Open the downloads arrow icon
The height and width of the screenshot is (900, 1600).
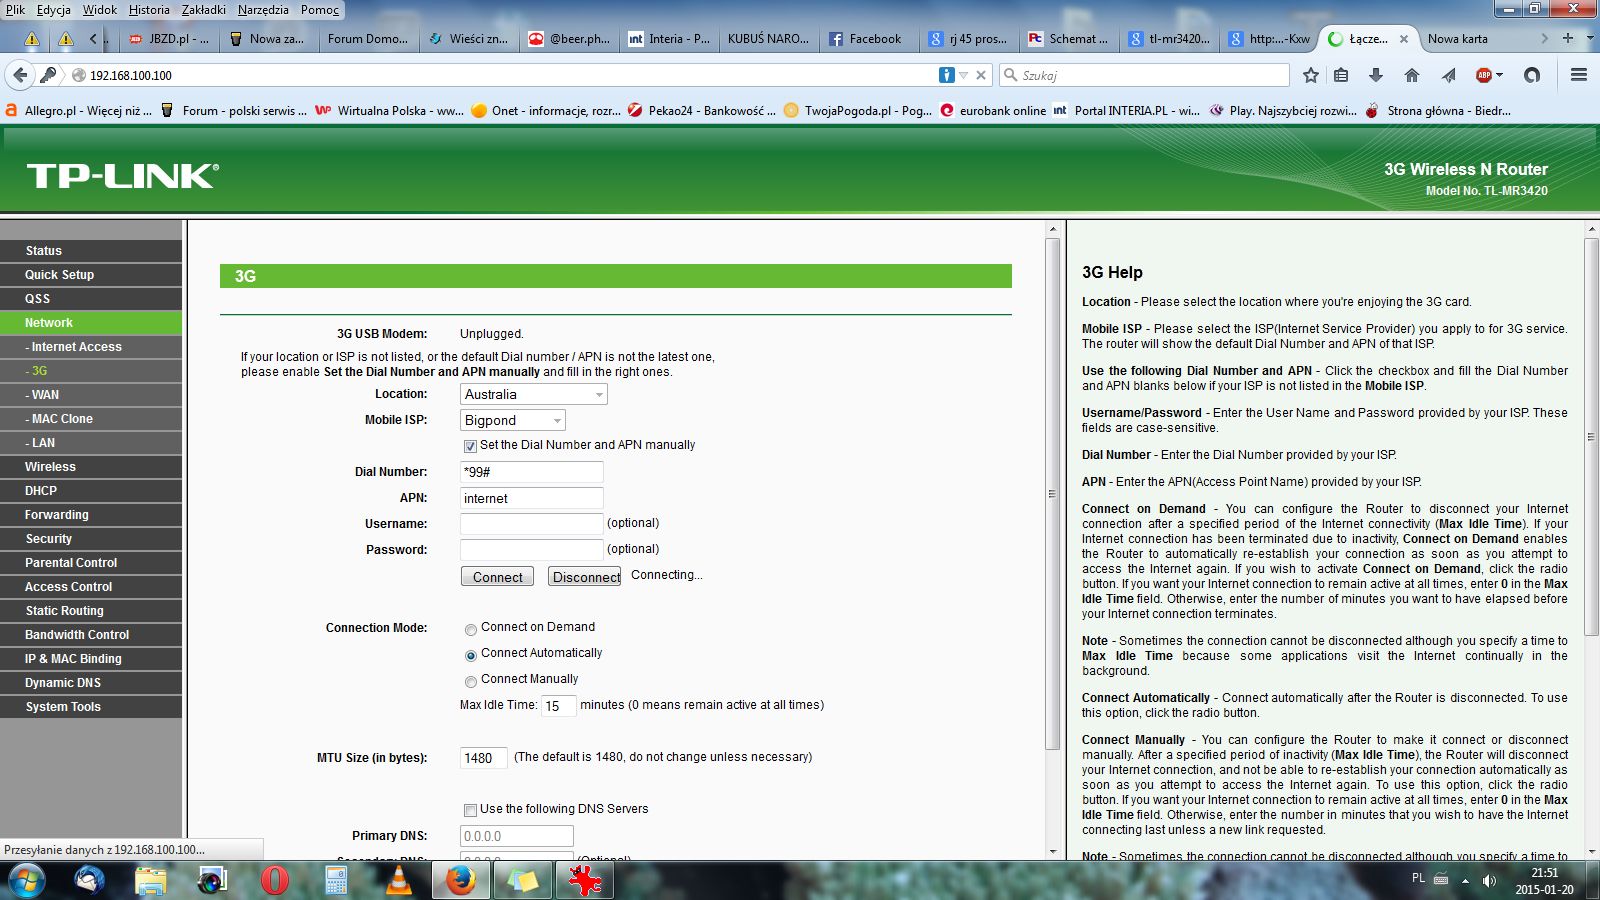[x=1376, y=75]
